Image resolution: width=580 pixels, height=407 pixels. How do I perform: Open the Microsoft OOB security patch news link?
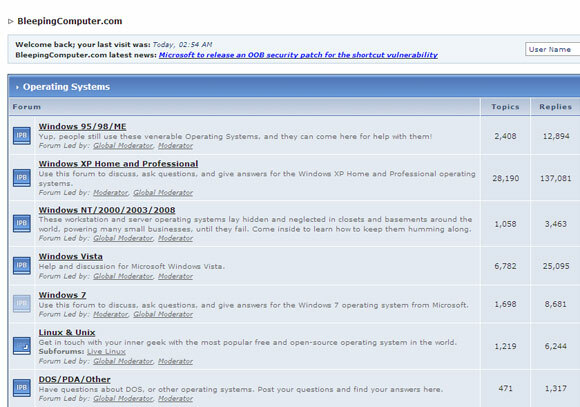(299, 55)
